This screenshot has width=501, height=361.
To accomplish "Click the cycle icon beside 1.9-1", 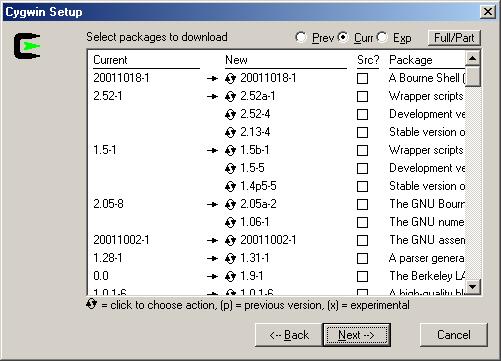I will point(230,277).
